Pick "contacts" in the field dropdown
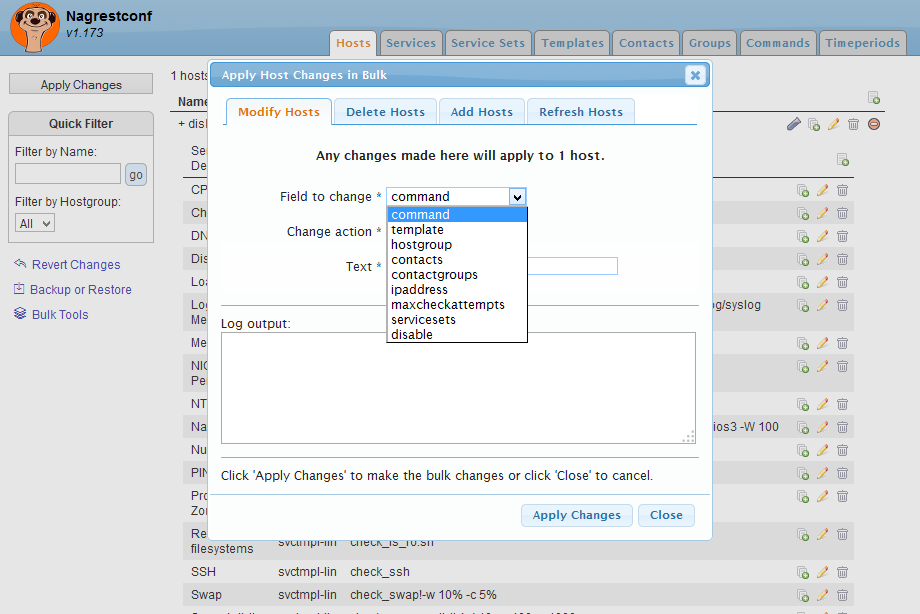Screen dimensions: 920x614 coord(456,259)
